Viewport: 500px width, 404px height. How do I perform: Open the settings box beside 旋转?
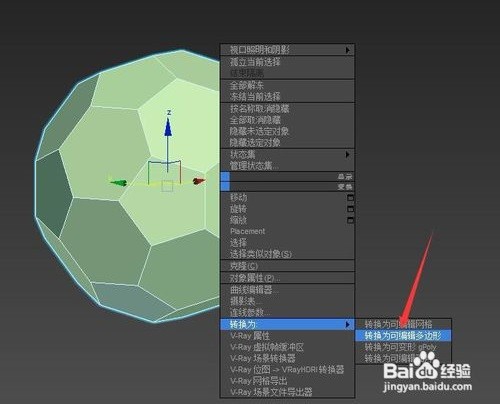click(x=350, y=209)
